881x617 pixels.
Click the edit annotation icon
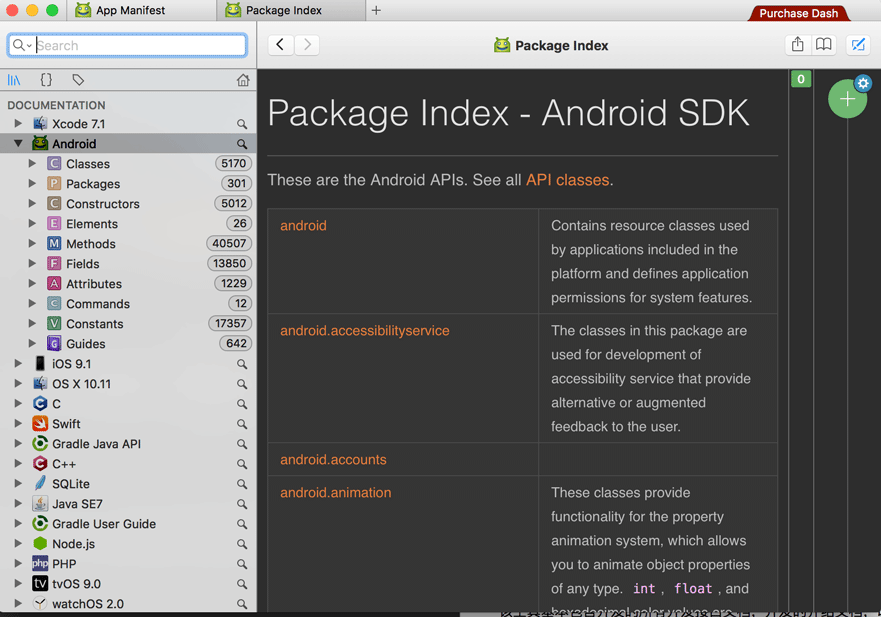pyautogui.click(x=858, y=45)
